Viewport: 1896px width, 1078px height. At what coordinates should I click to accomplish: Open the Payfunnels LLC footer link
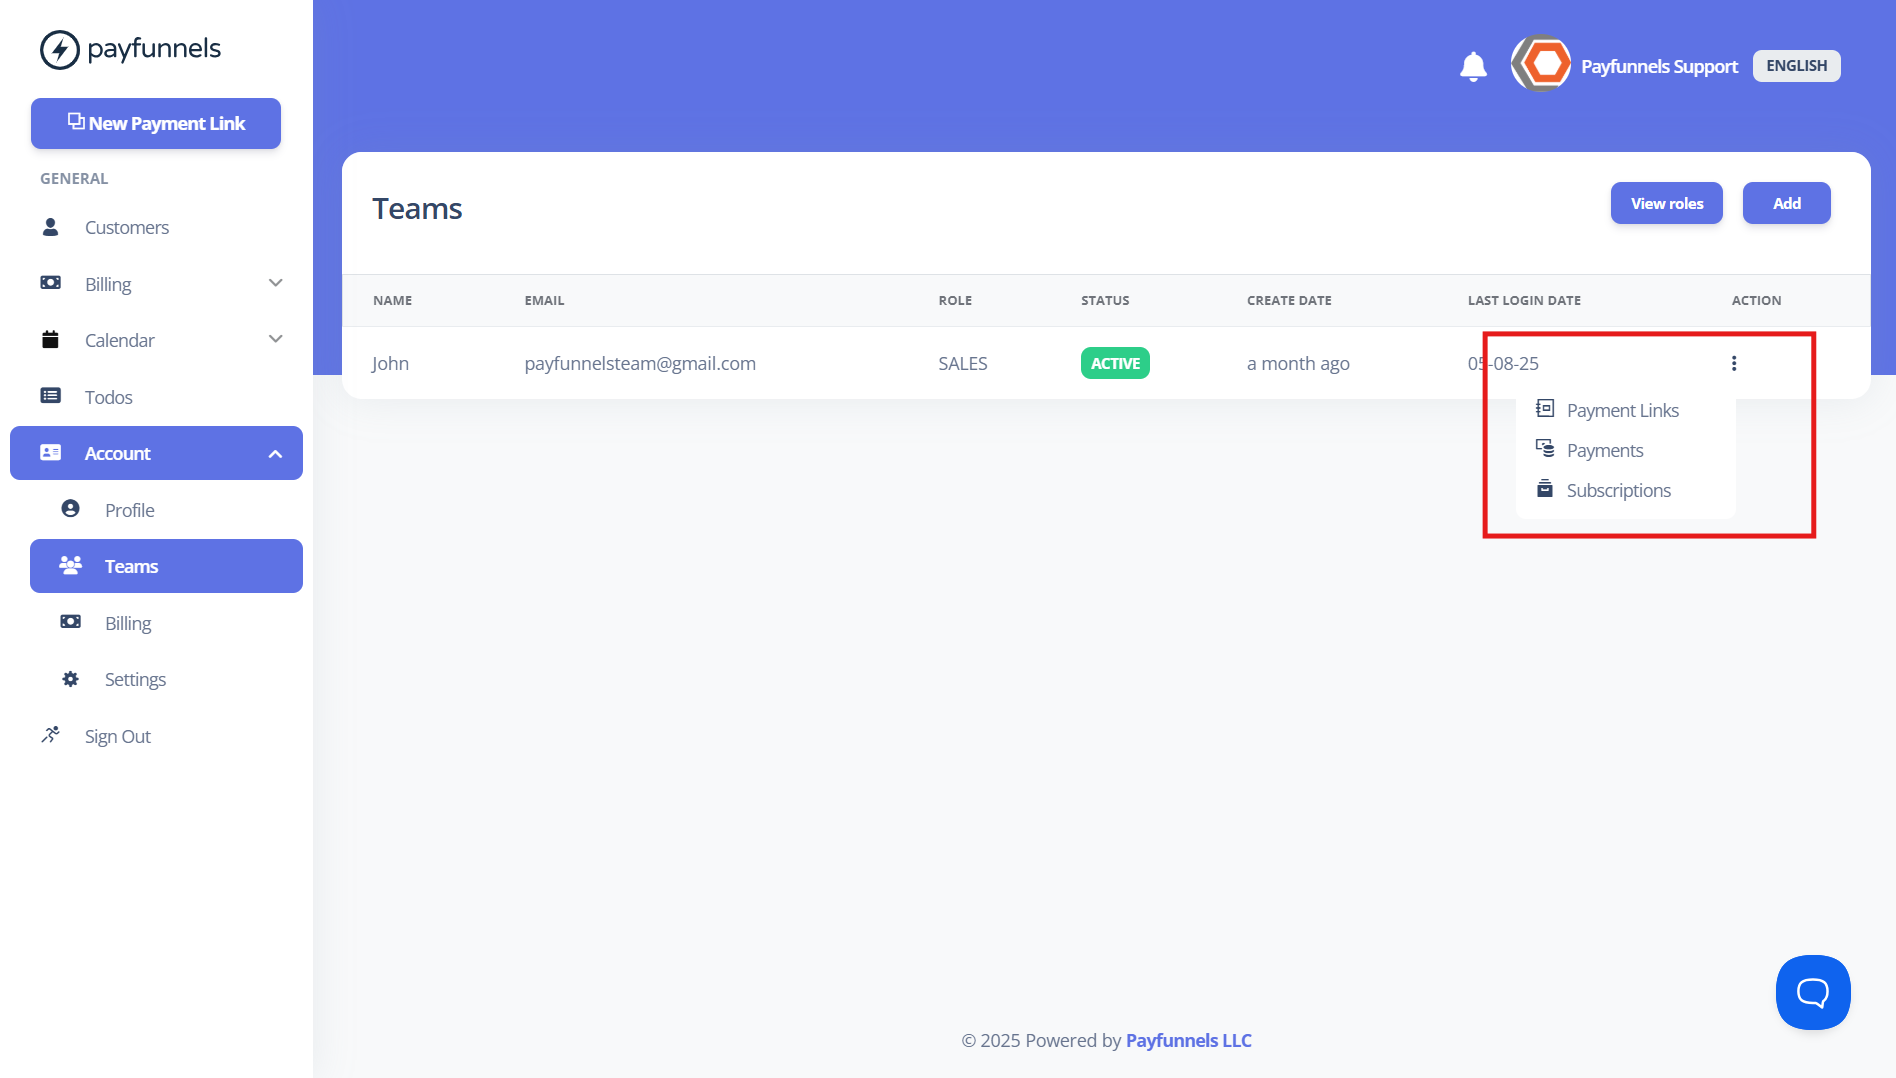tap(1188, 1040)
